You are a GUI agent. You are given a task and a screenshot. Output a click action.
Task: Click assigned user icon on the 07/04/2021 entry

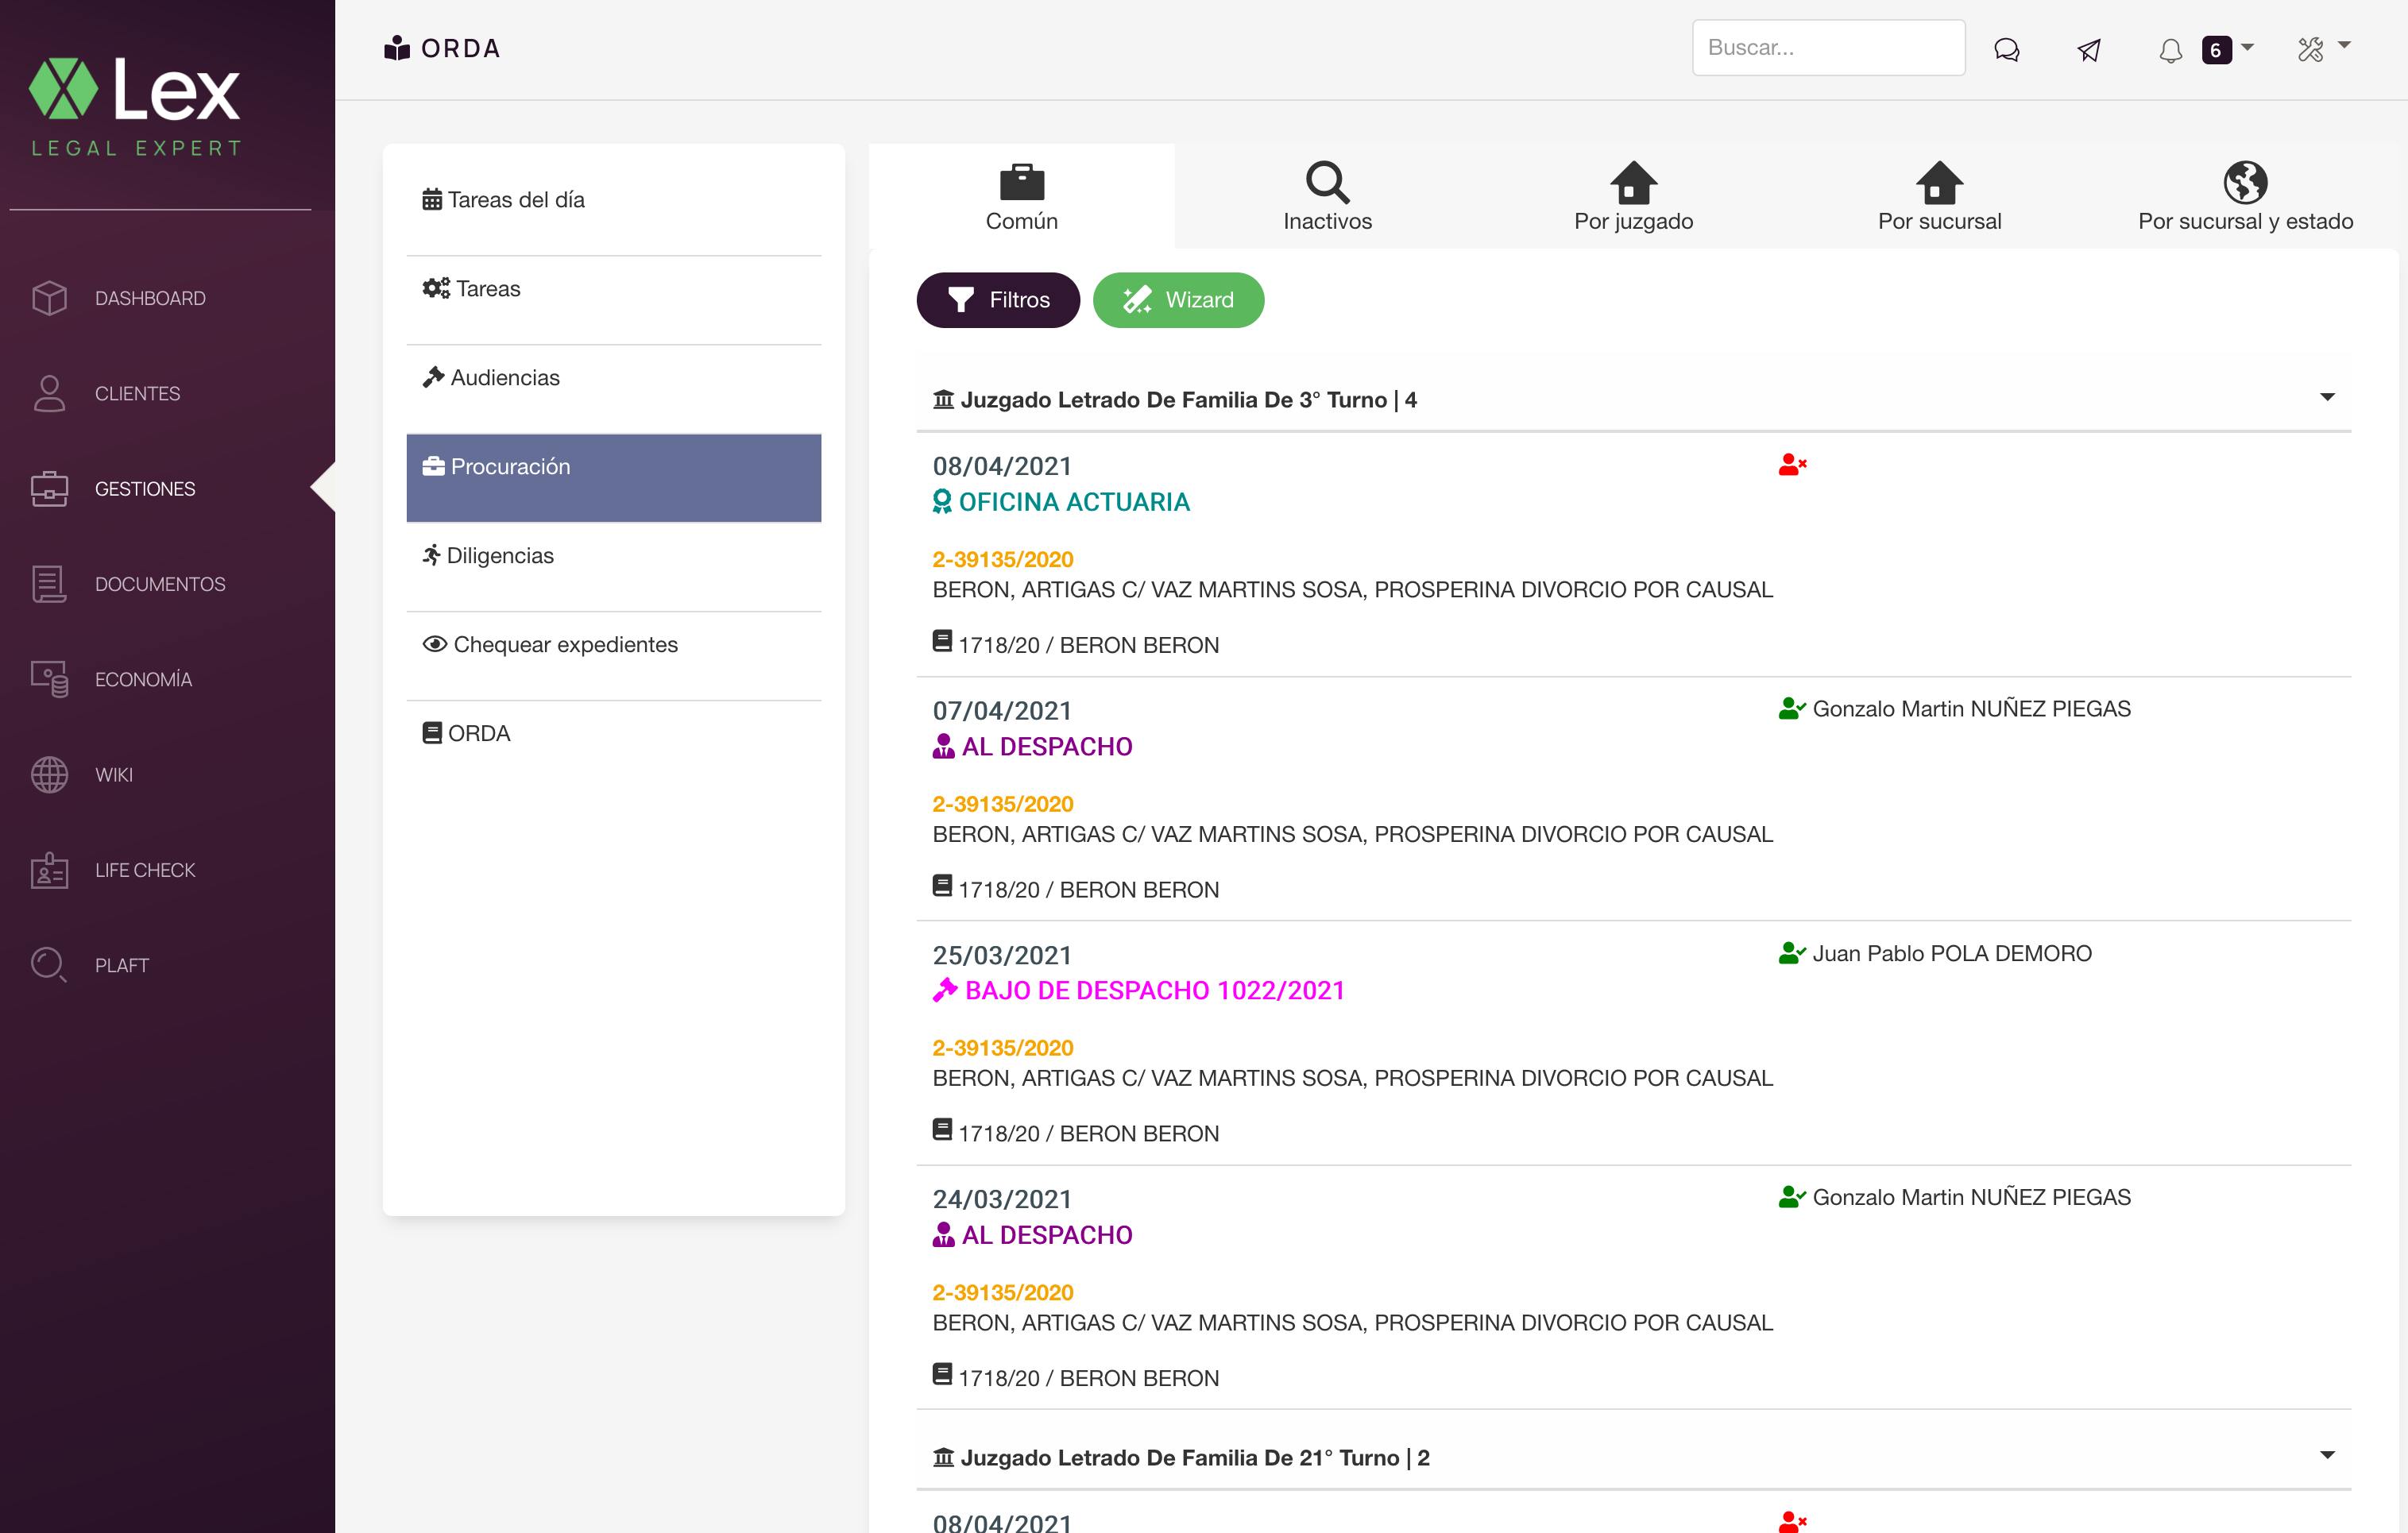pos(1792,708)
